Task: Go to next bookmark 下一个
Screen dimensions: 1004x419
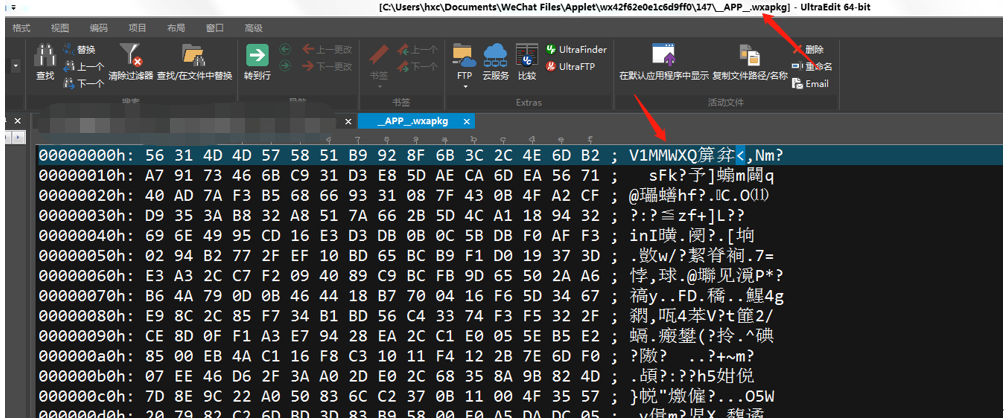Action: [417, 66]
